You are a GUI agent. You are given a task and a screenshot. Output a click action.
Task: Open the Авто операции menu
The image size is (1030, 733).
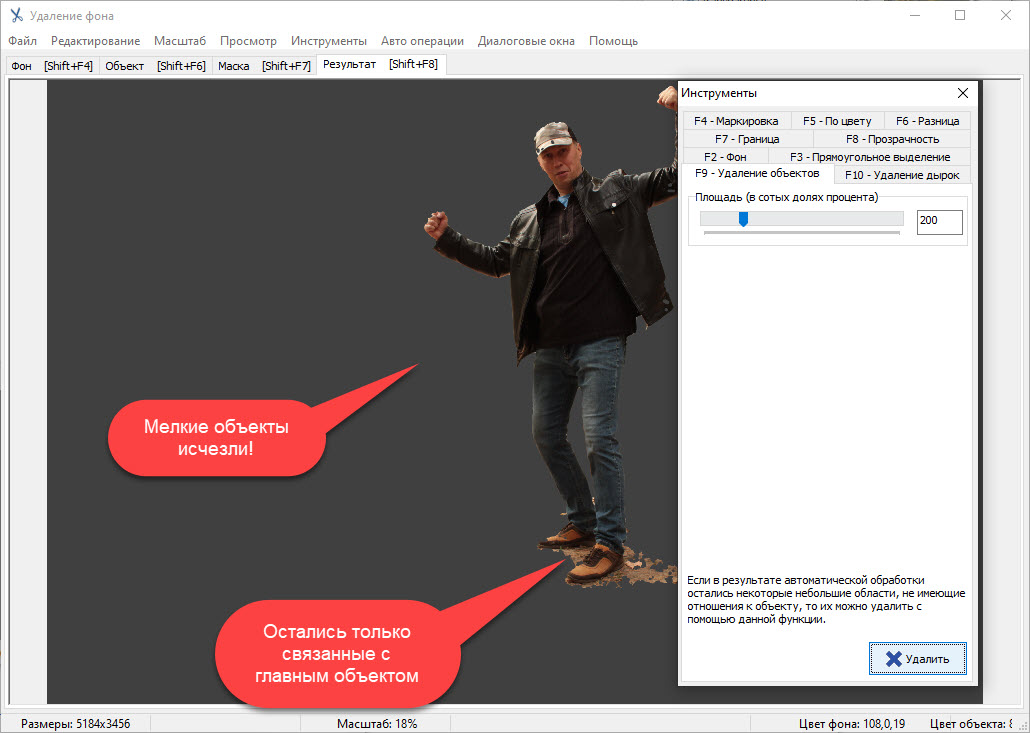[422, 41]
